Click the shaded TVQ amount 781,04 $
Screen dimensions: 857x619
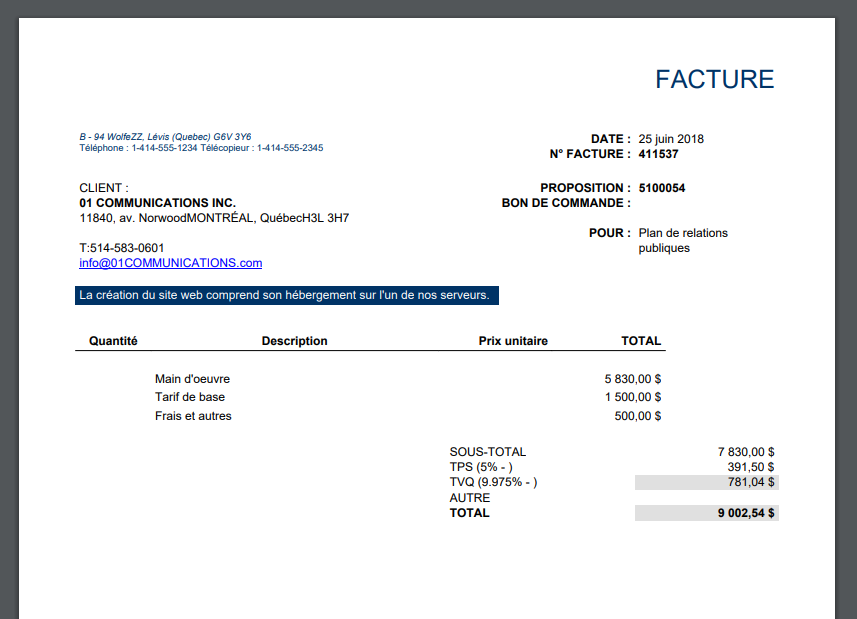pyautogui.click(x=750, y=482)
